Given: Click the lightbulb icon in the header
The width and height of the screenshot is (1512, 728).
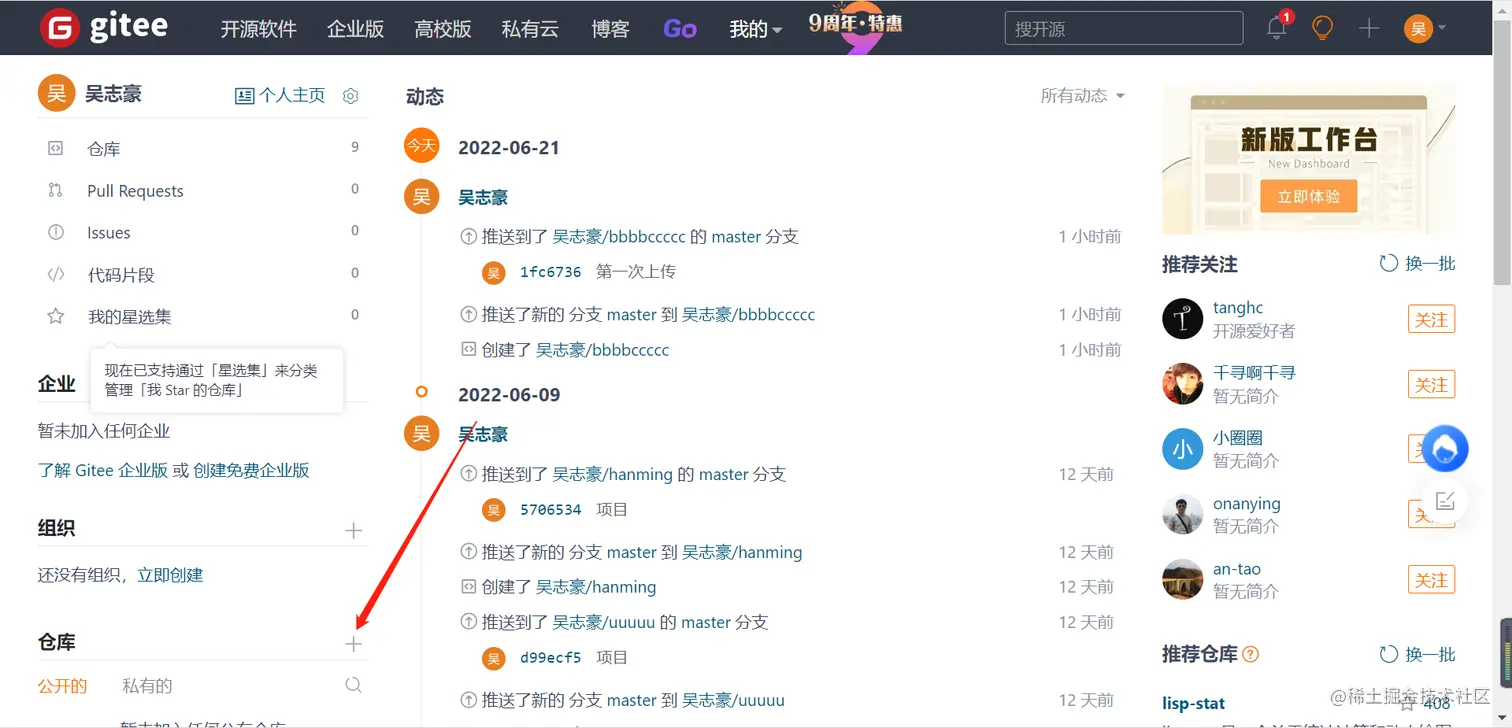Looking at the screenshot, I should (x=1322, y=28).
